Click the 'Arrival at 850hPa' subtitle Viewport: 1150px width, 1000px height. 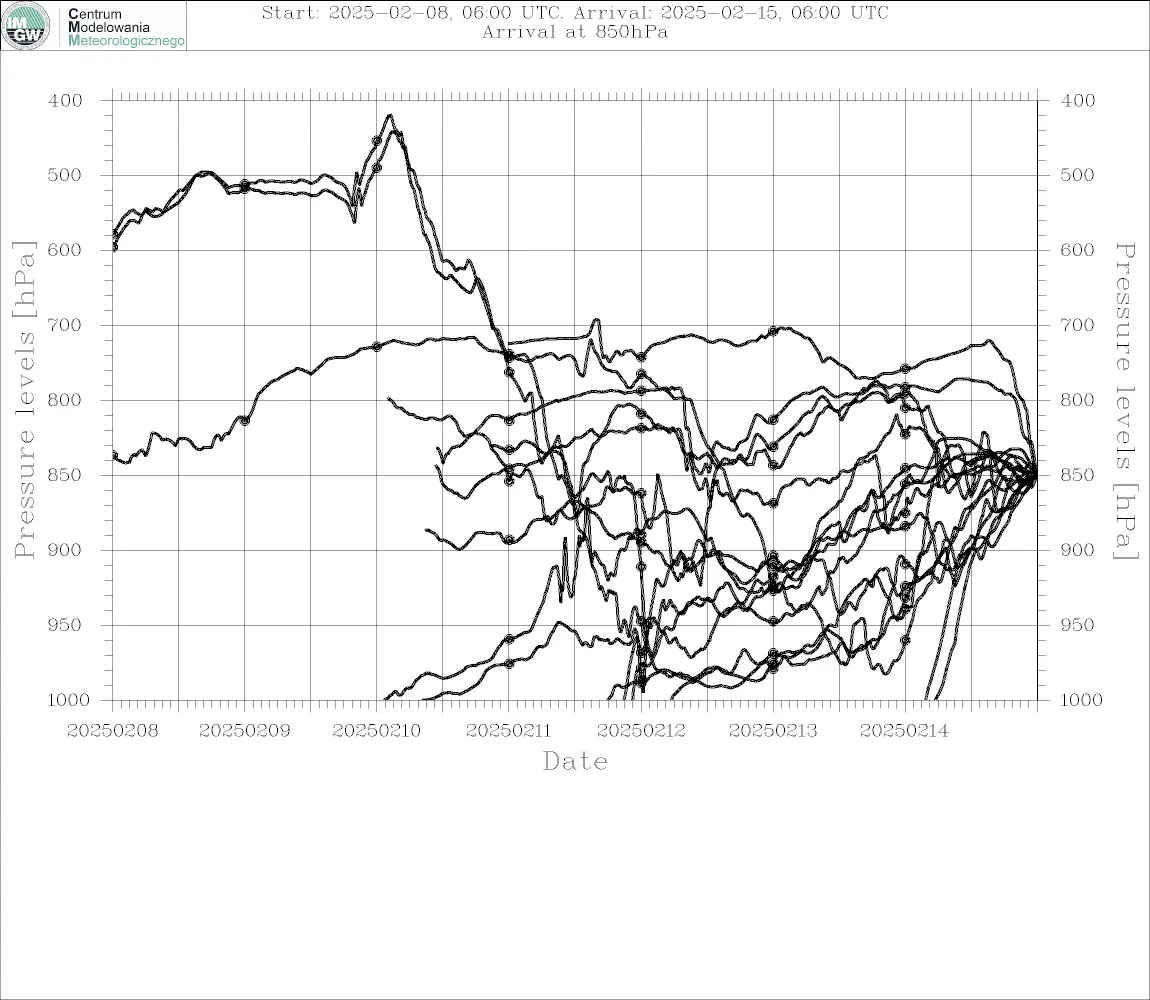tap(575, 32)
